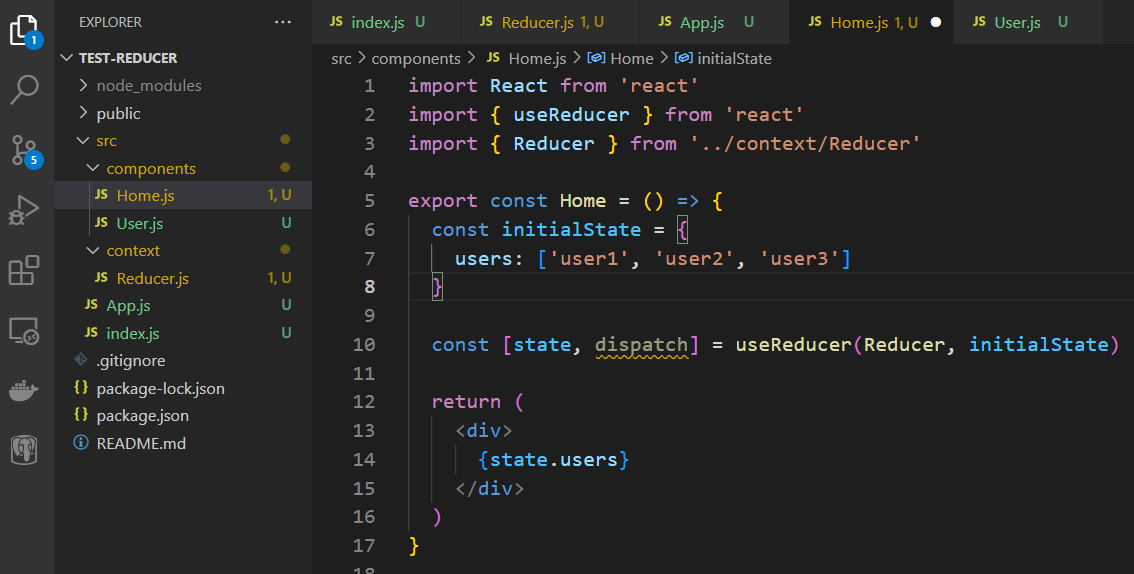Switch to the User.js tab
This screenshot has width=1134, height=574.
(1028, 22)
